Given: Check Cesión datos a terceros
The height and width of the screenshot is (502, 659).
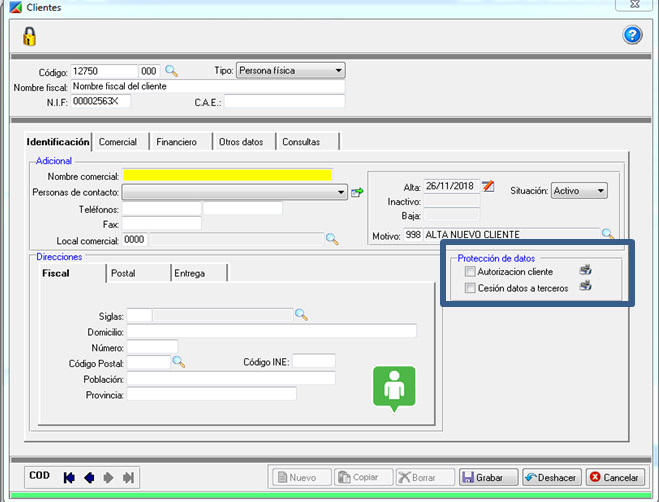Looking at the screenshot, I should tap(470, 288).
